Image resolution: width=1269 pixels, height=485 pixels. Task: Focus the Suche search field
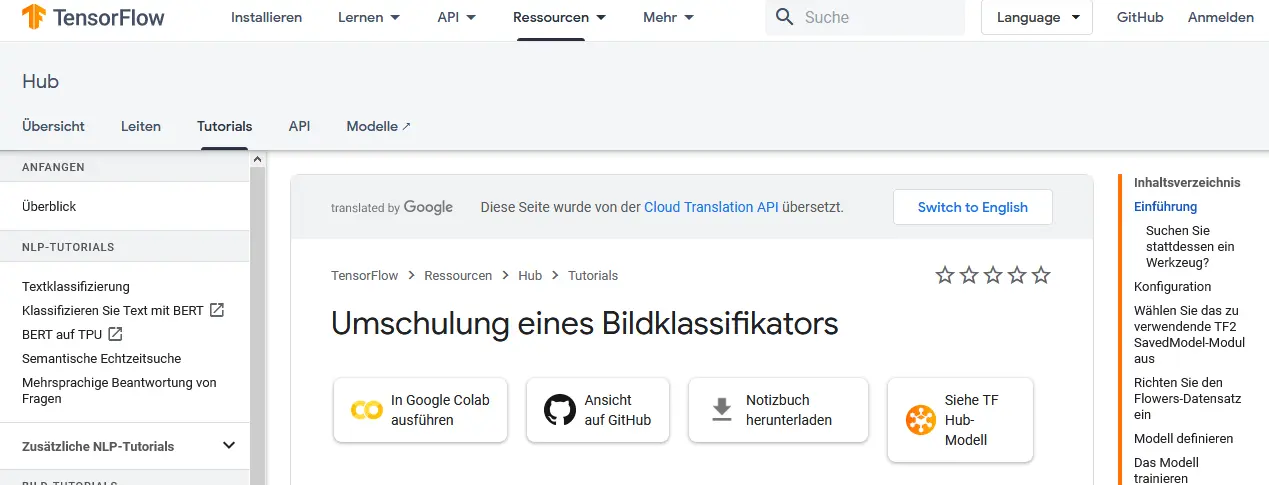880,17
